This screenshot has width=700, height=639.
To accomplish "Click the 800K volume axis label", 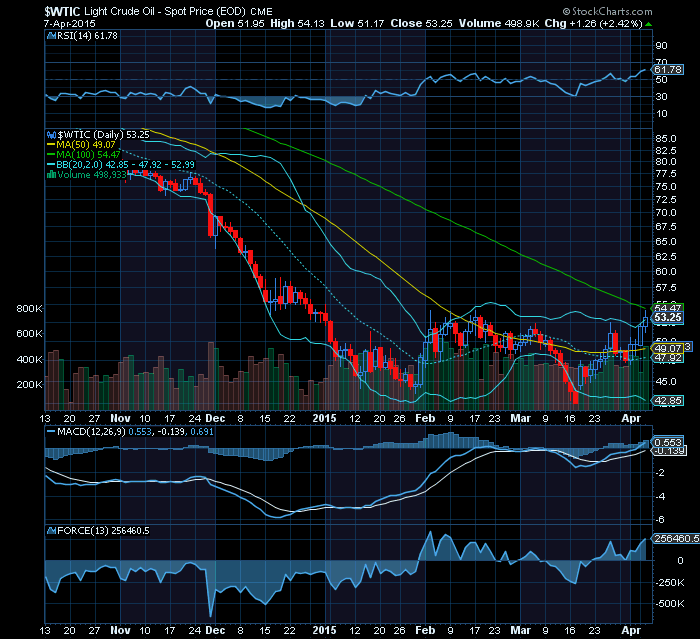I will pyautogui.click(x=29, y=309).
